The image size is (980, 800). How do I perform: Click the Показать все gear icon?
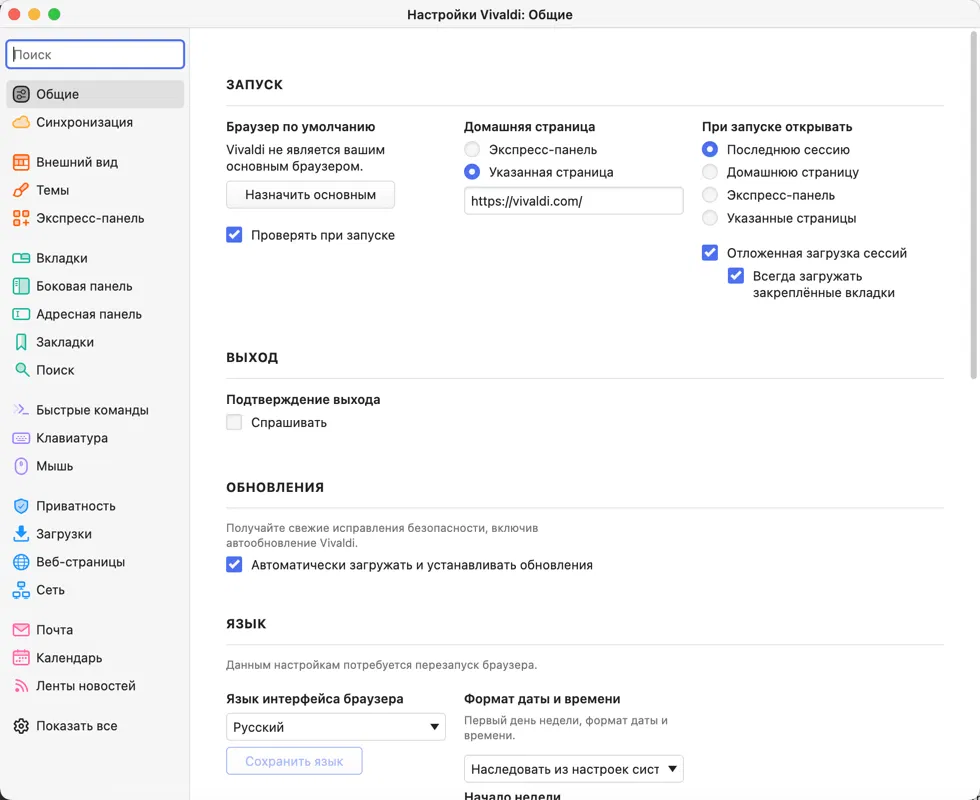[x=21, y=726]
